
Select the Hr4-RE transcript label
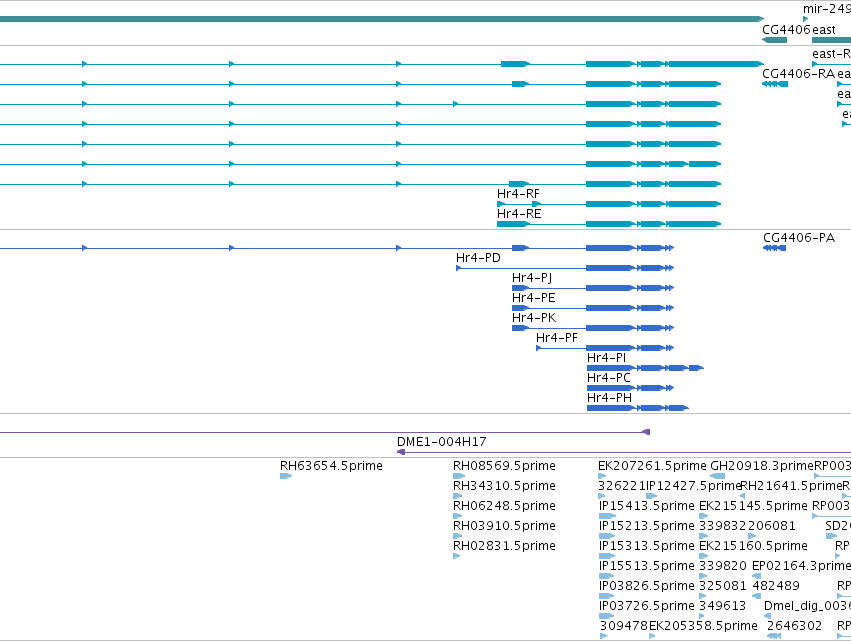[519, 214]
